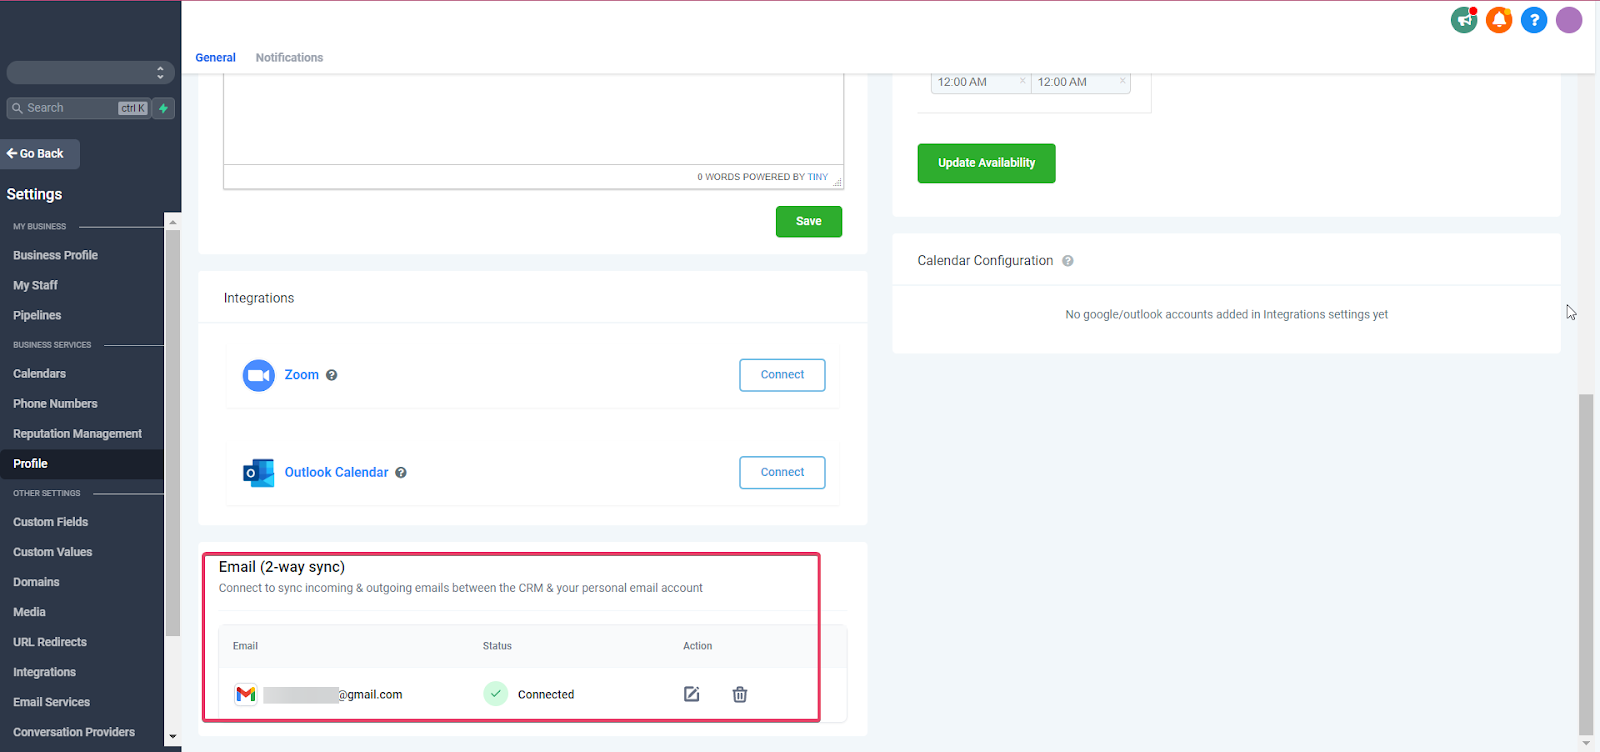This screenshot has width=1600, height=752.
Task: Click the main page vertical scrollbar
Action: pos(1586,565)
